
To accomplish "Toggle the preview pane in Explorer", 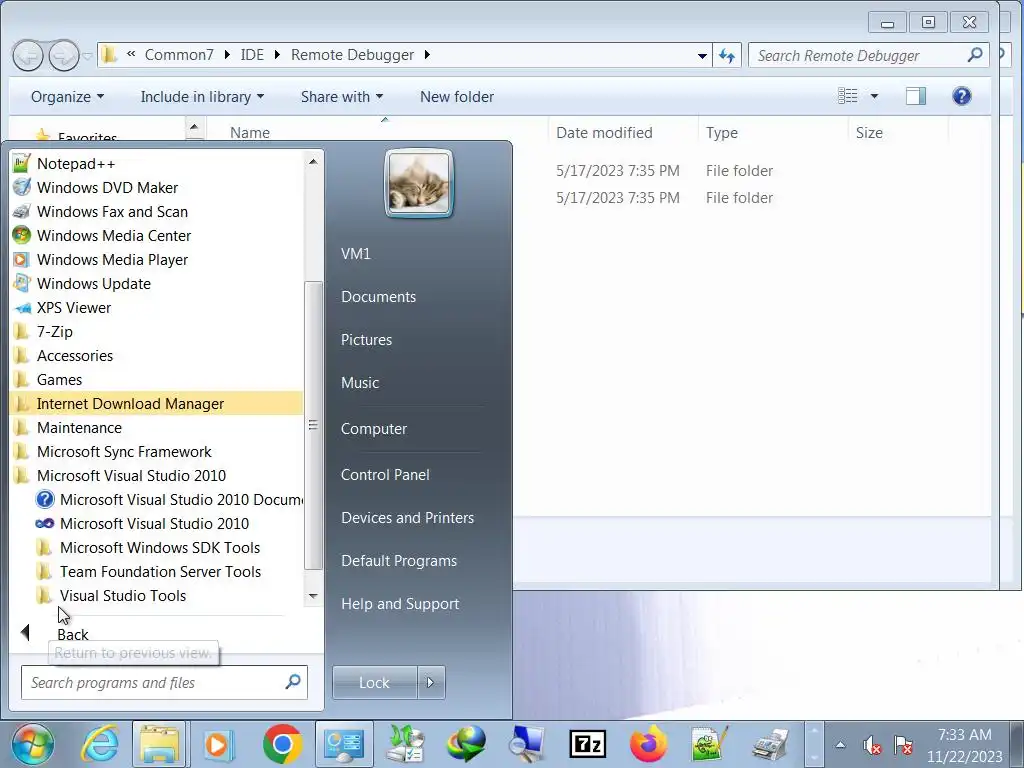I will pyautogui.click(x=916, y=97).
